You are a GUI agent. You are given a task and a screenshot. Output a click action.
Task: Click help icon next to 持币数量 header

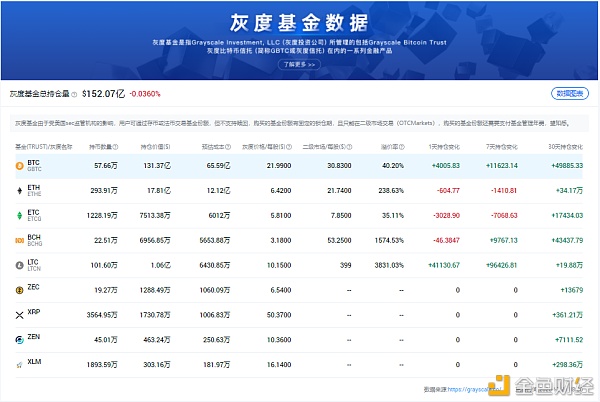tap(116, 147)
